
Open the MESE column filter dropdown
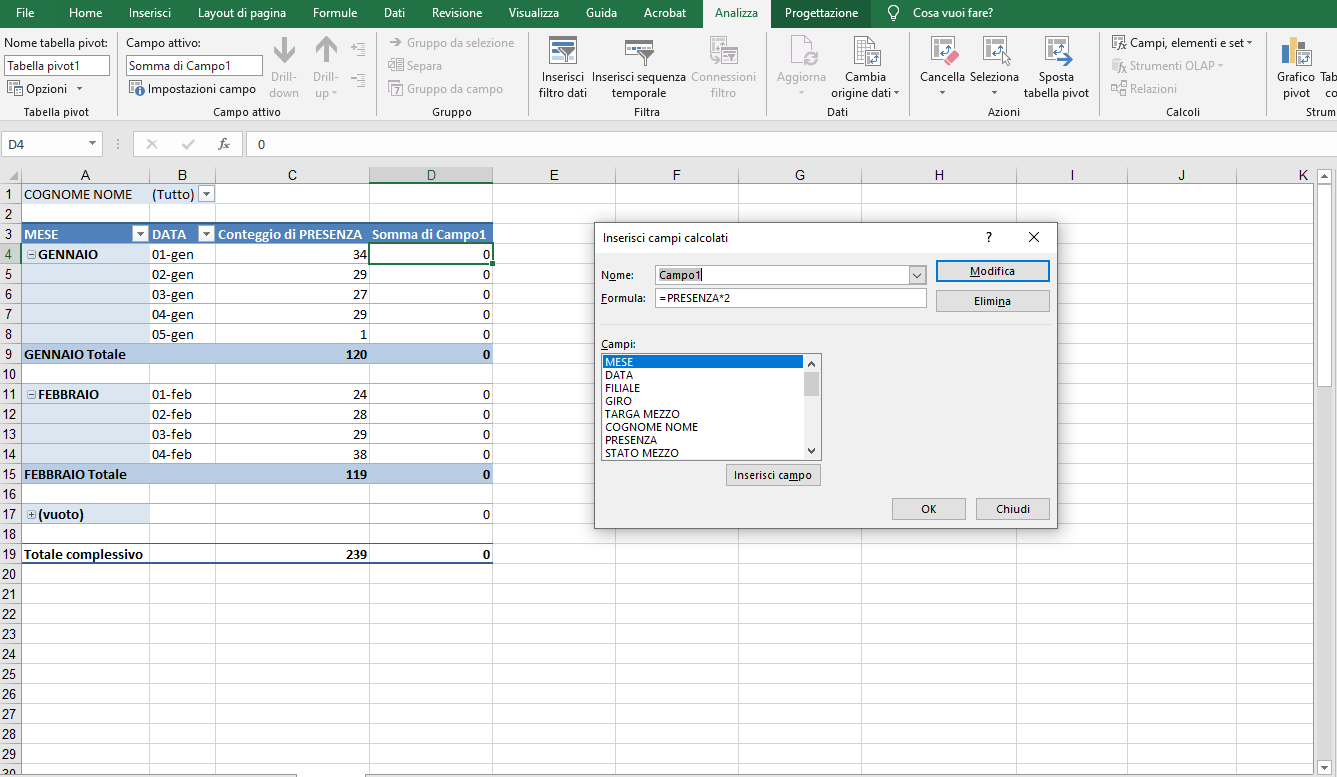click(x=140, y=234)
